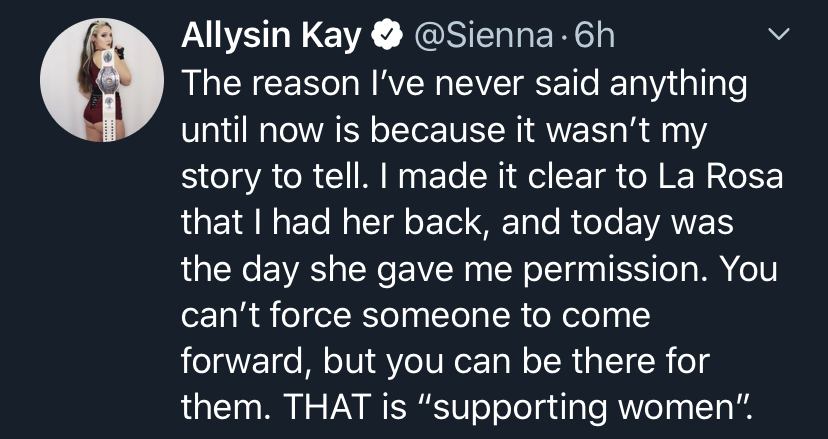The image size is (828, 439).
Task: Open the tweet options chevron menu
Action: [x=776, y=37]
